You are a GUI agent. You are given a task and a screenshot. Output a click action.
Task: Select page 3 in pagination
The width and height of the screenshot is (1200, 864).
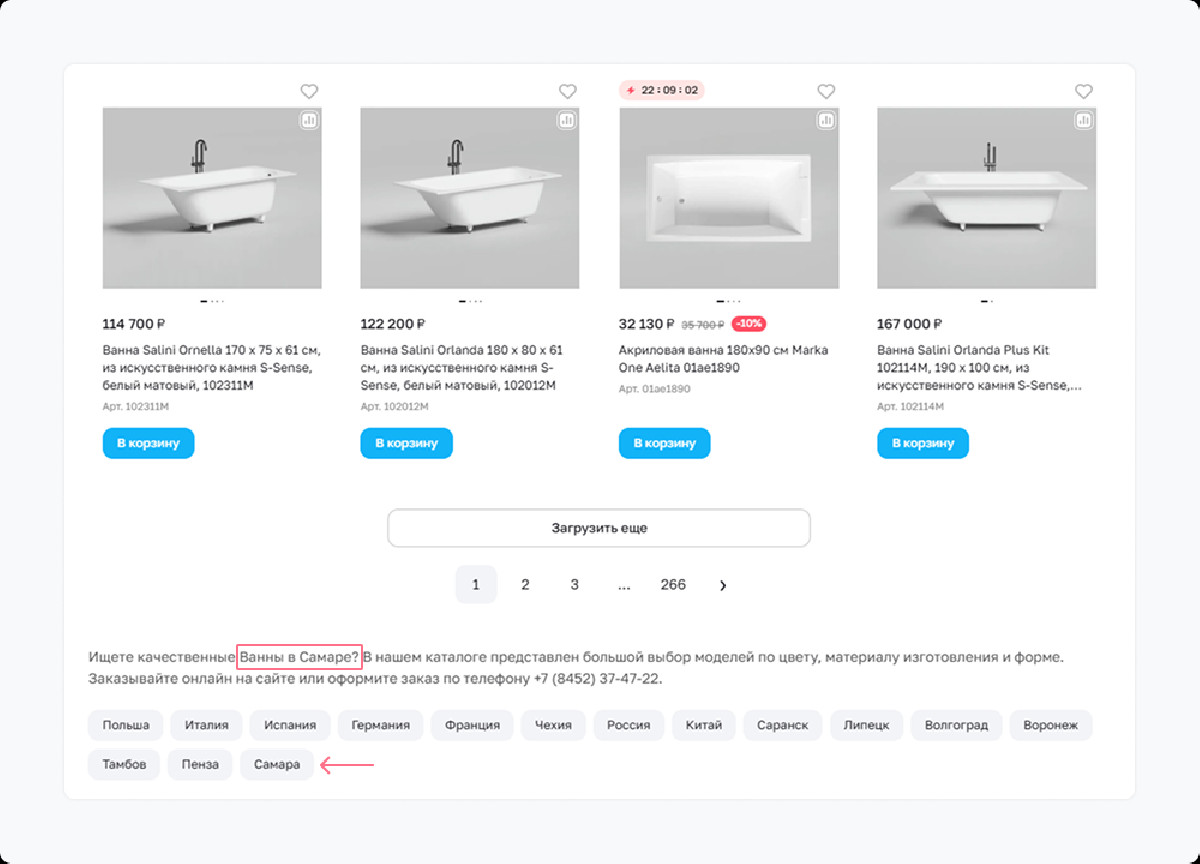pos(574,585)
